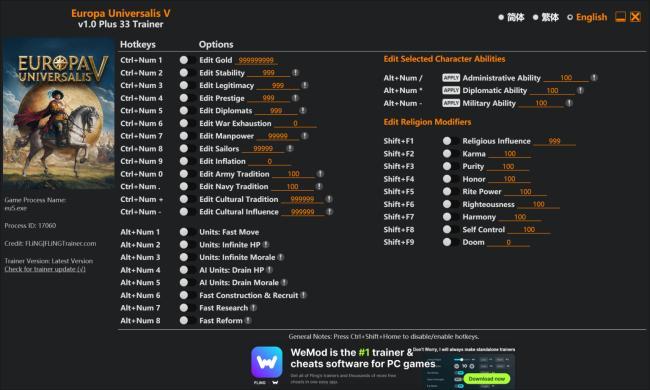Click the Edit Manpower value field

click(277, 136)
